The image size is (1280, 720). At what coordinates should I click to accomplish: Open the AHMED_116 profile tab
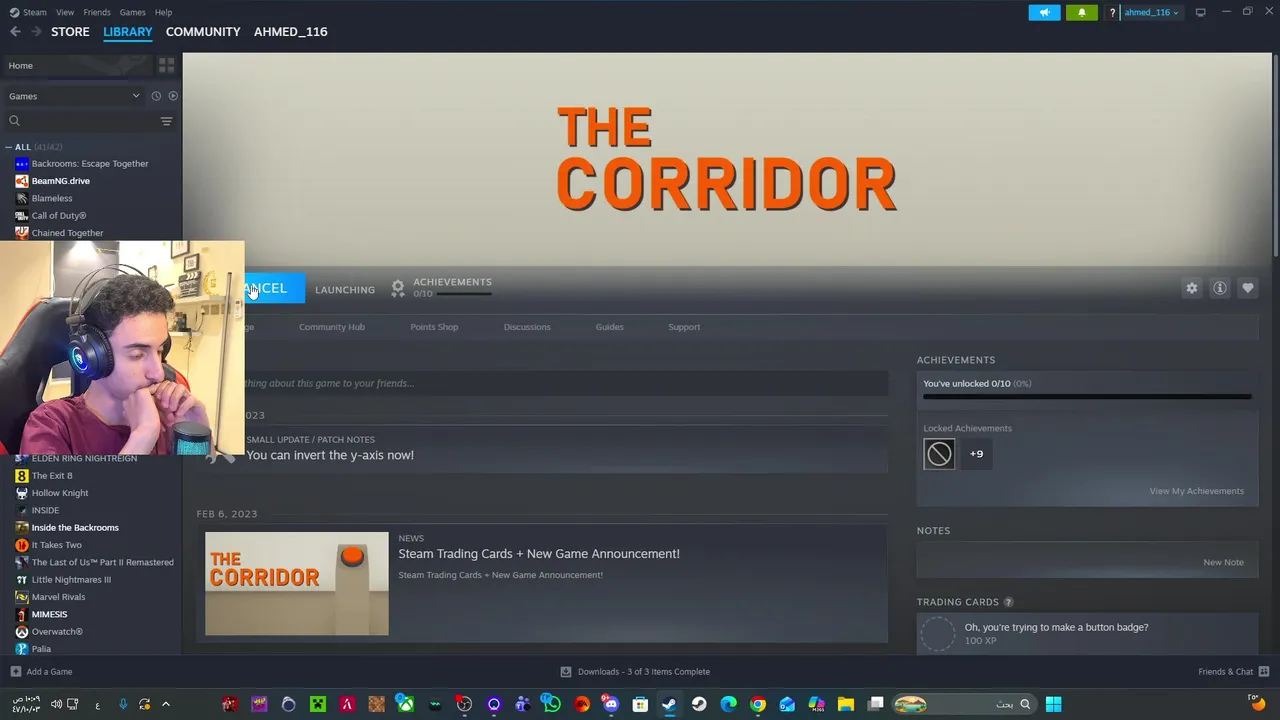pos(291,32)
